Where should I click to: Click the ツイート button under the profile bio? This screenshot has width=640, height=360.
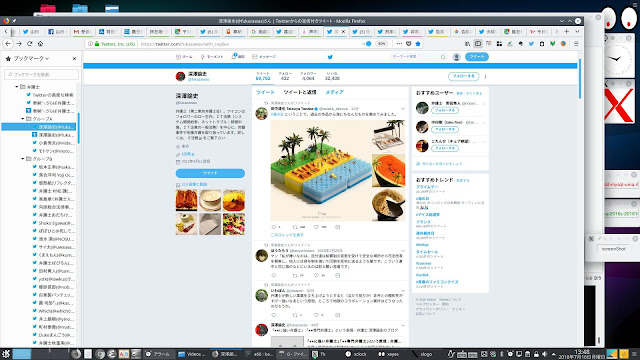pyautogui.click(x=210, y=173)
